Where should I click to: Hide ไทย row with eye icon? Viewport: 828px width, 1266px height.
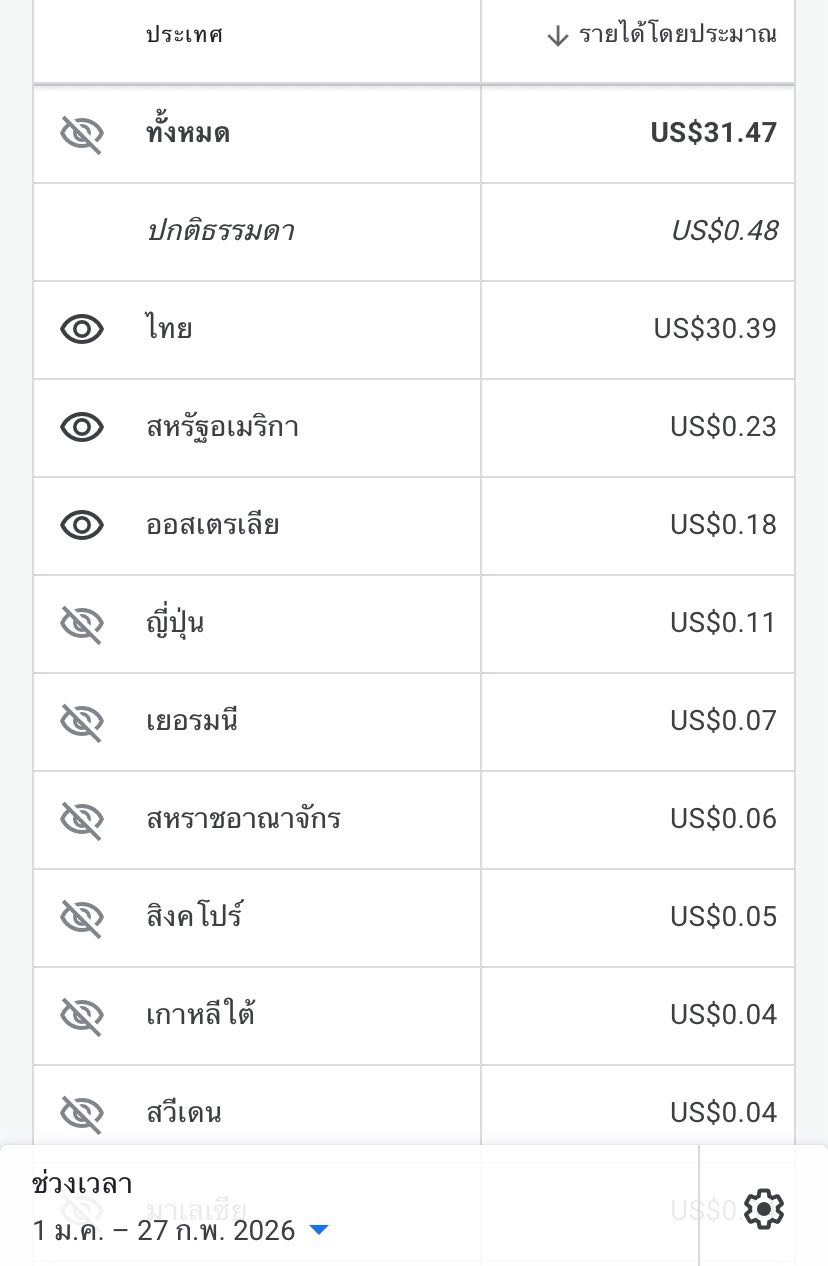point(82,329)
